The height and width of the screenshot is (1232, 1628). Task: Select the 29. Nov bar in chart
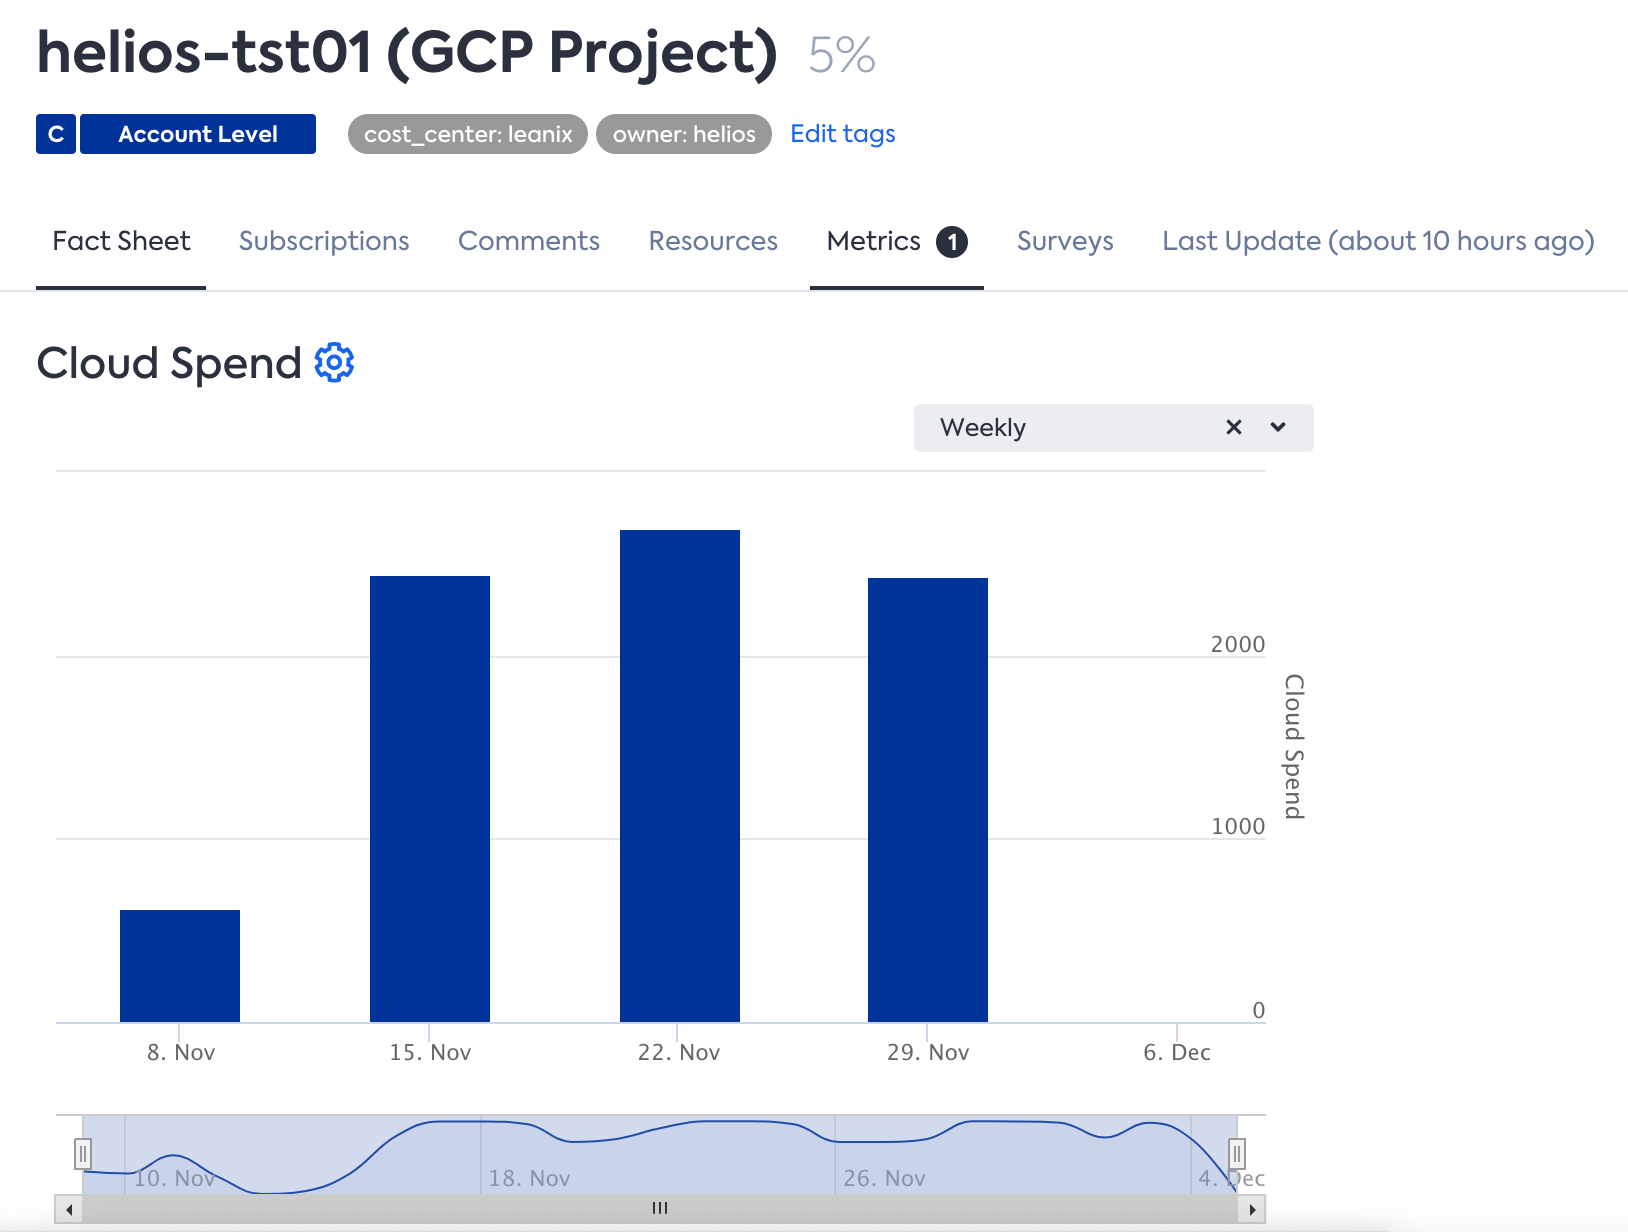pyautogui.click(x=928, y=800)
